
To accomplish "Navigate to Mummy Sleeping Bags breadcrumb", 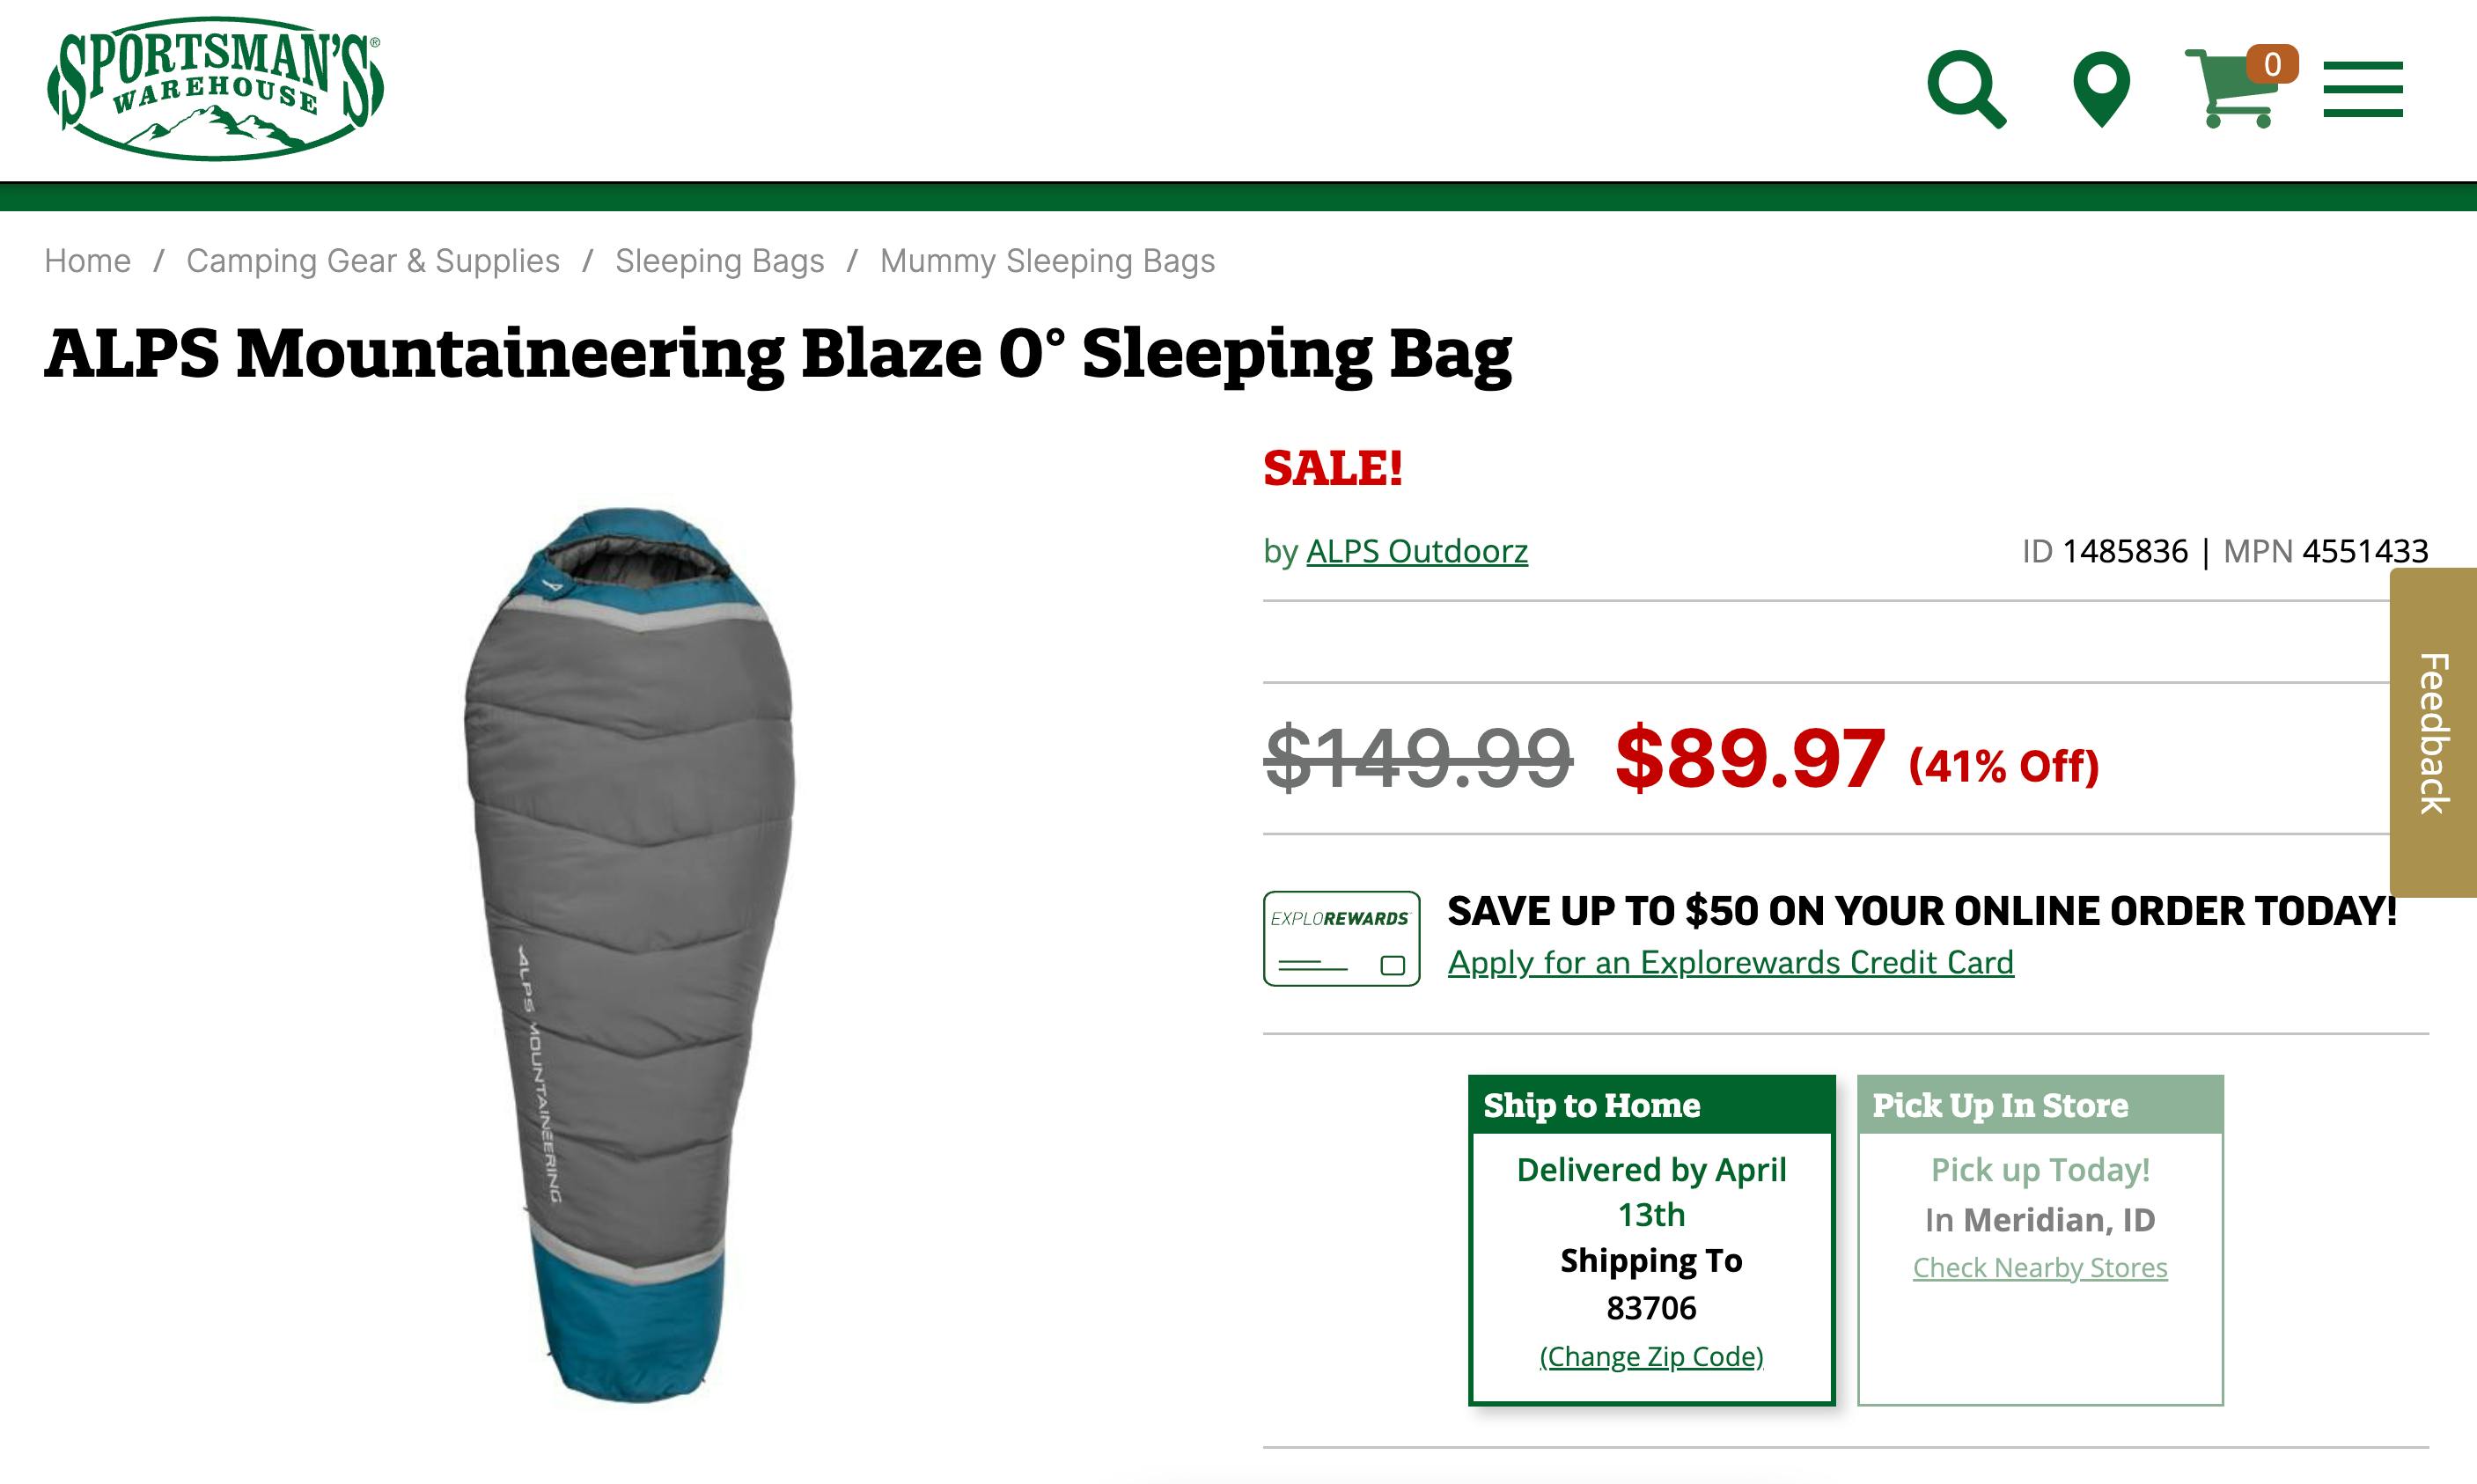I will pyautogui.click(x=1046, y=261).
